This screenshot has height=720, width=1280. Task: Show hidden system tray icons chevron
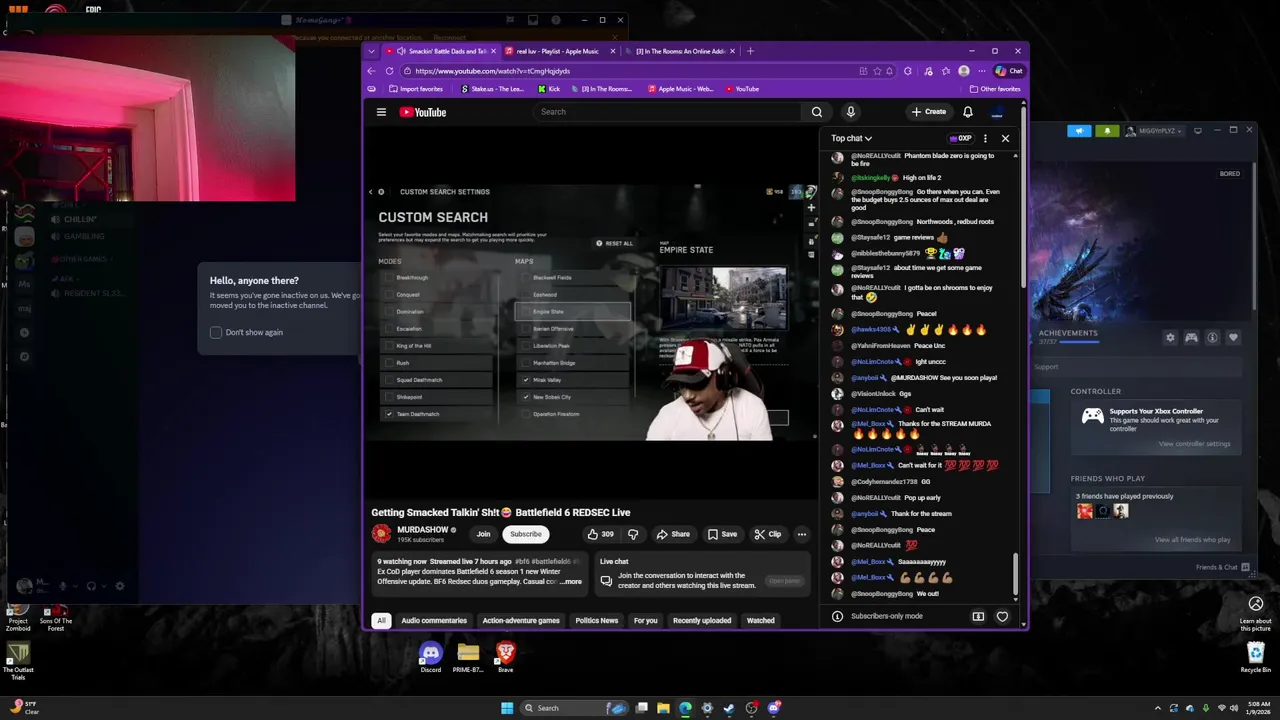(1158, 708)
